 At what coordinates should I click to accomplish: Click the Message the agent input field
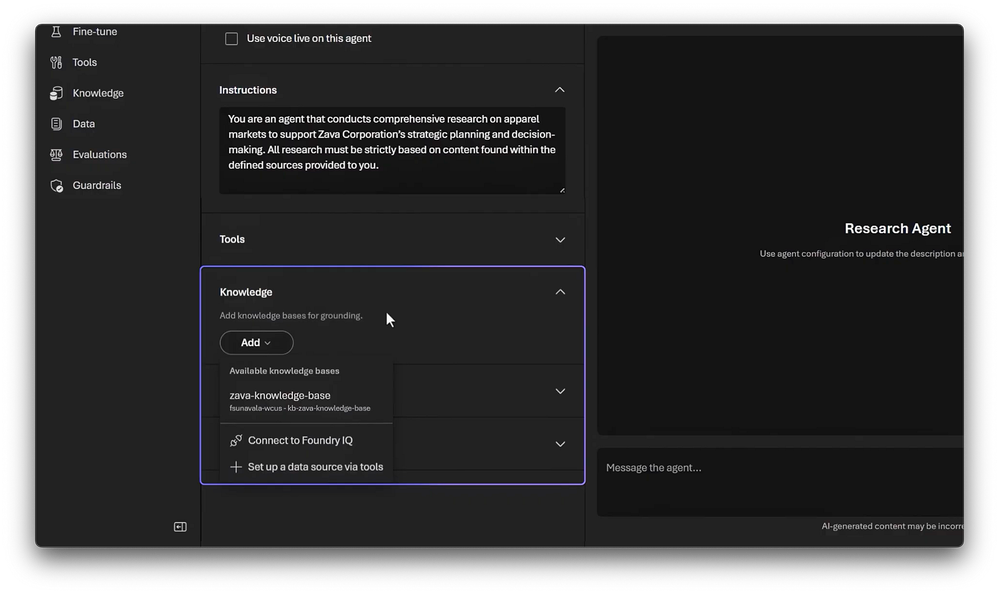pyautogui.click(x=780, y=468)
